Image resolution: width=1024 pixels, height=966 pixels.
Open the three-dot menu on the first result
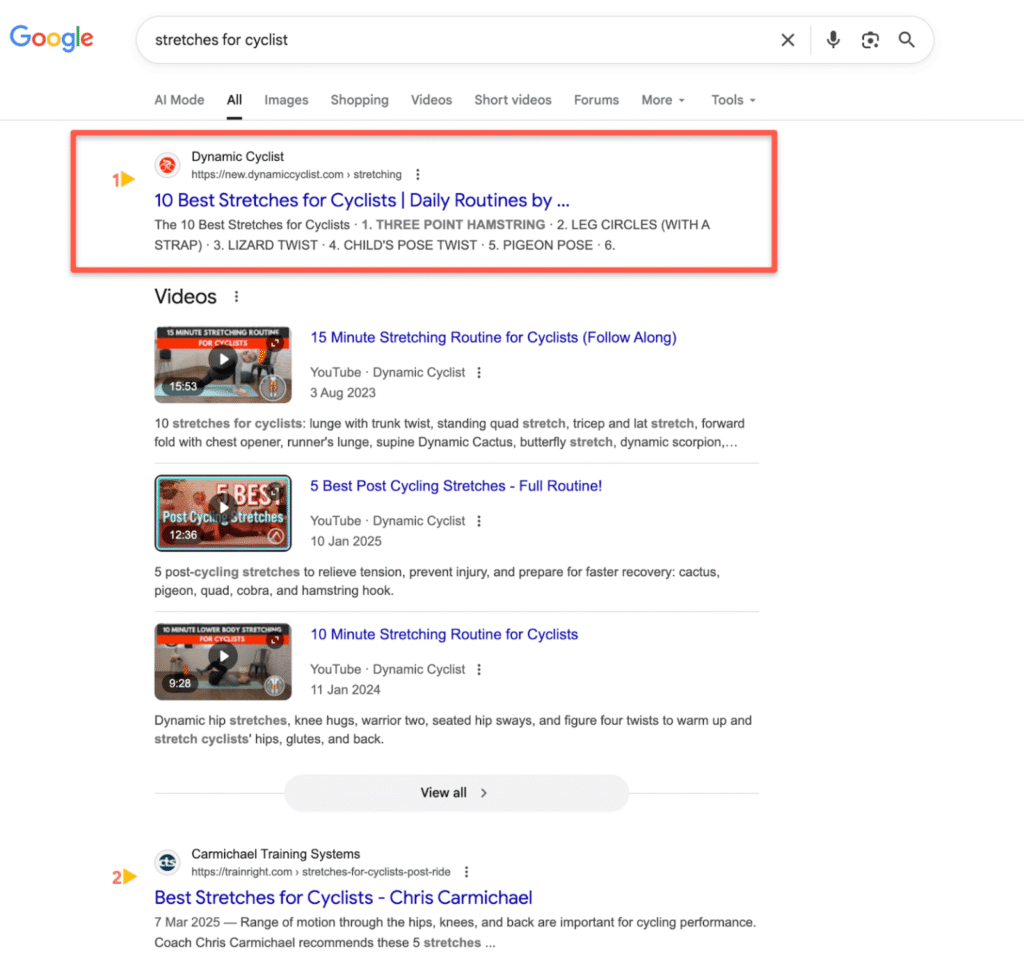[417, 173]
